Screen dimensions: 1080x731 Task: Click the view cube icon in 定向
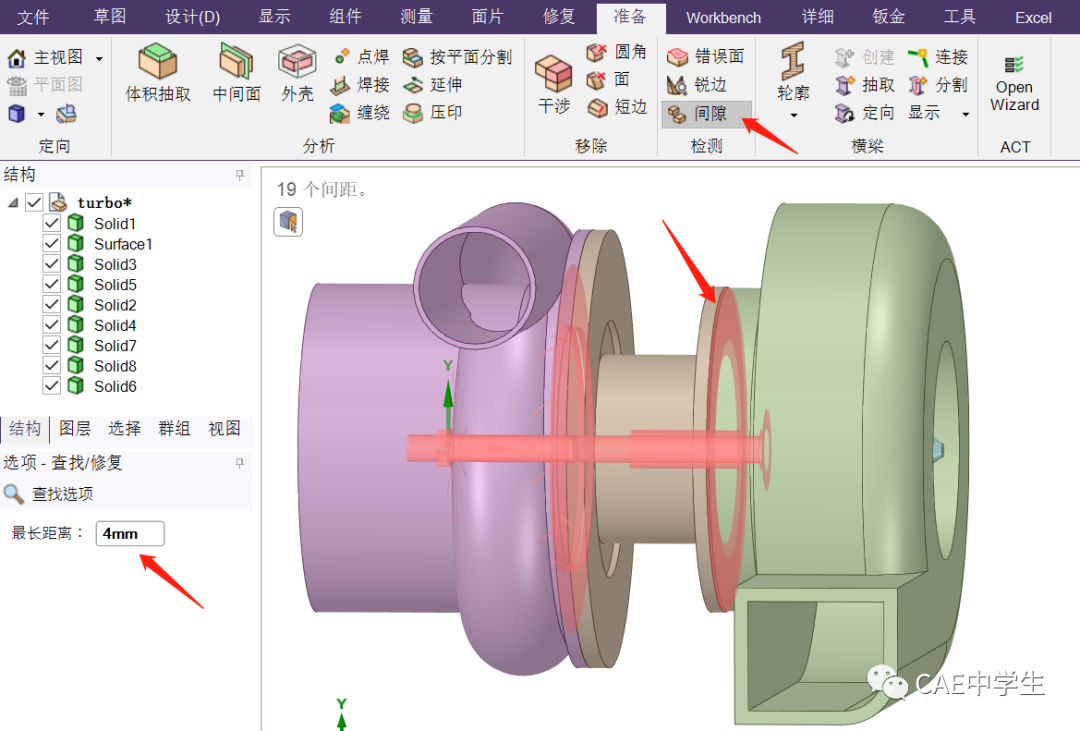[17, 114]
